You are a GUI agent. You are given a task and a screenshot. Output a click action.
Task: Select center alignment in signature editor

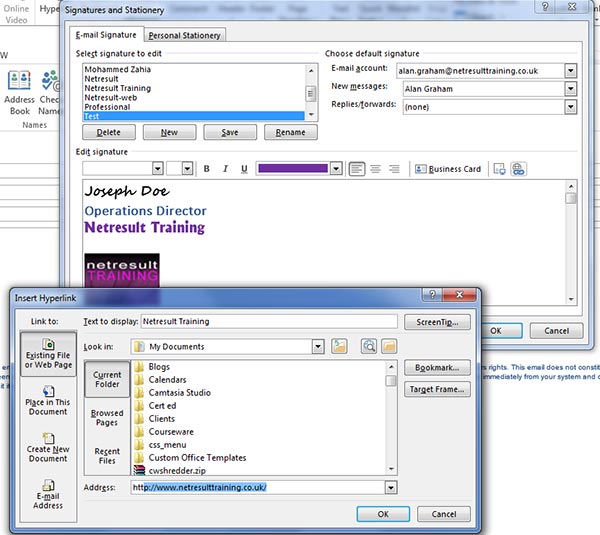tap(375, 169)
